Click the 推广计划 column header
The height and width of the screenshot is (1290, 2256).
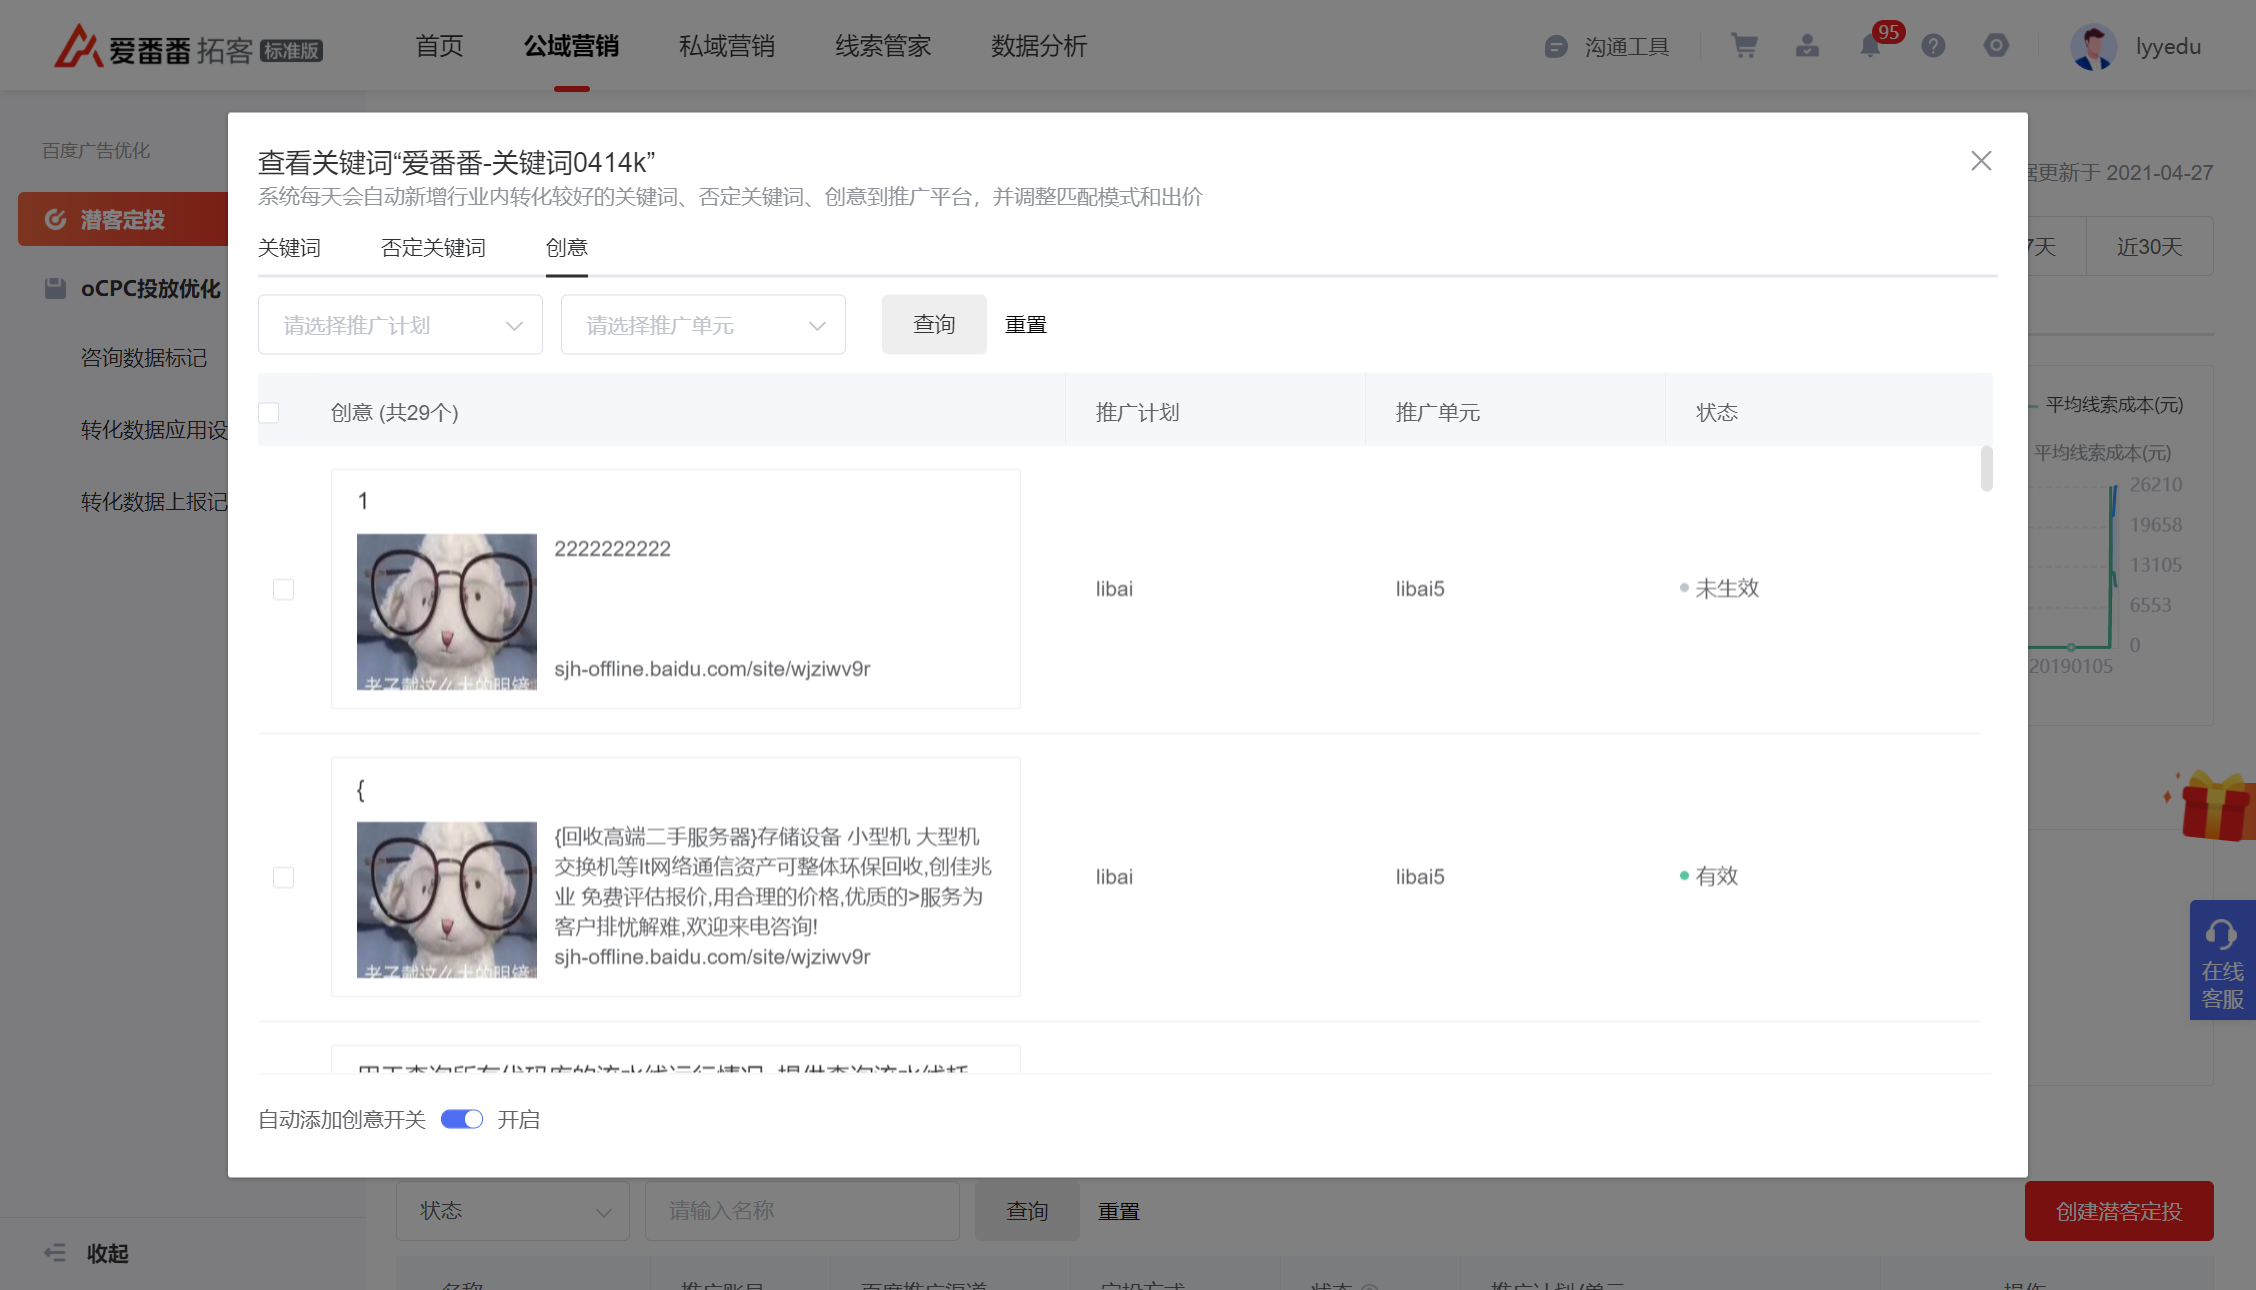tap(1137, 413)
